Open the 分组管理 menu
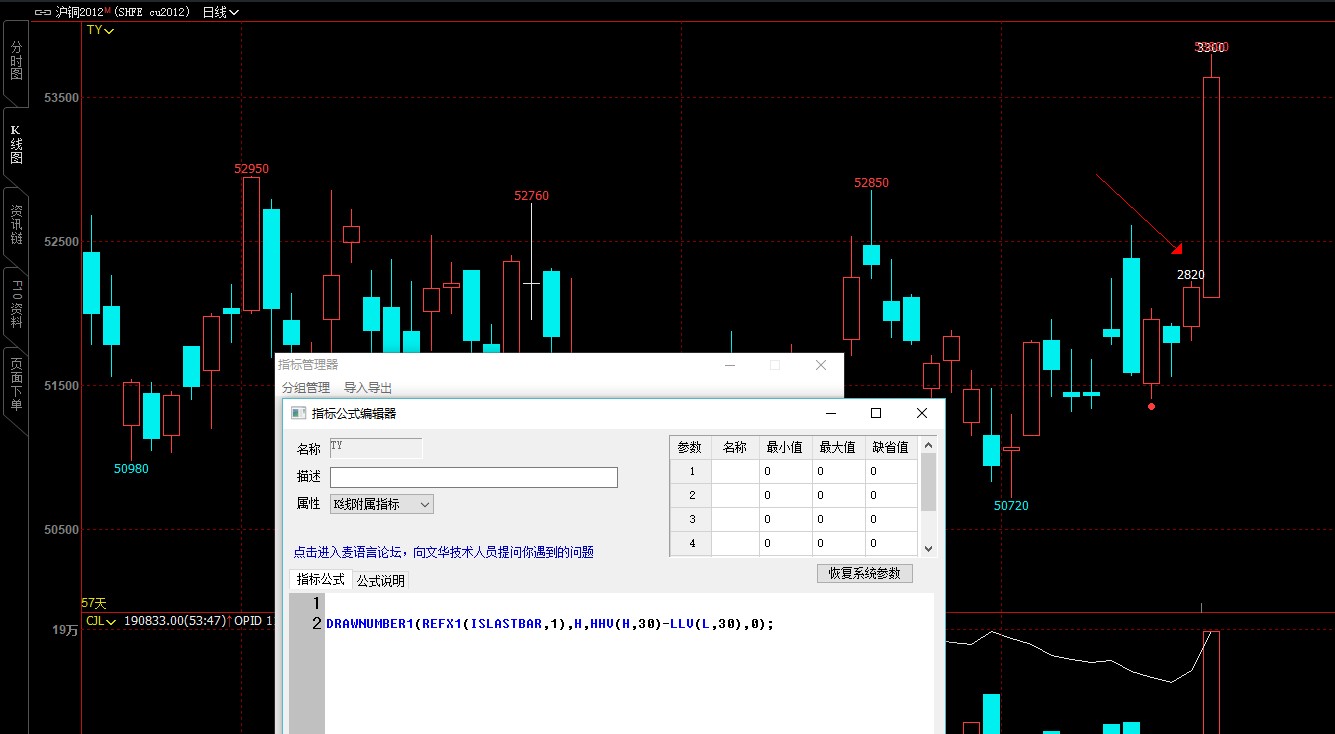 (x=305, y=388)
